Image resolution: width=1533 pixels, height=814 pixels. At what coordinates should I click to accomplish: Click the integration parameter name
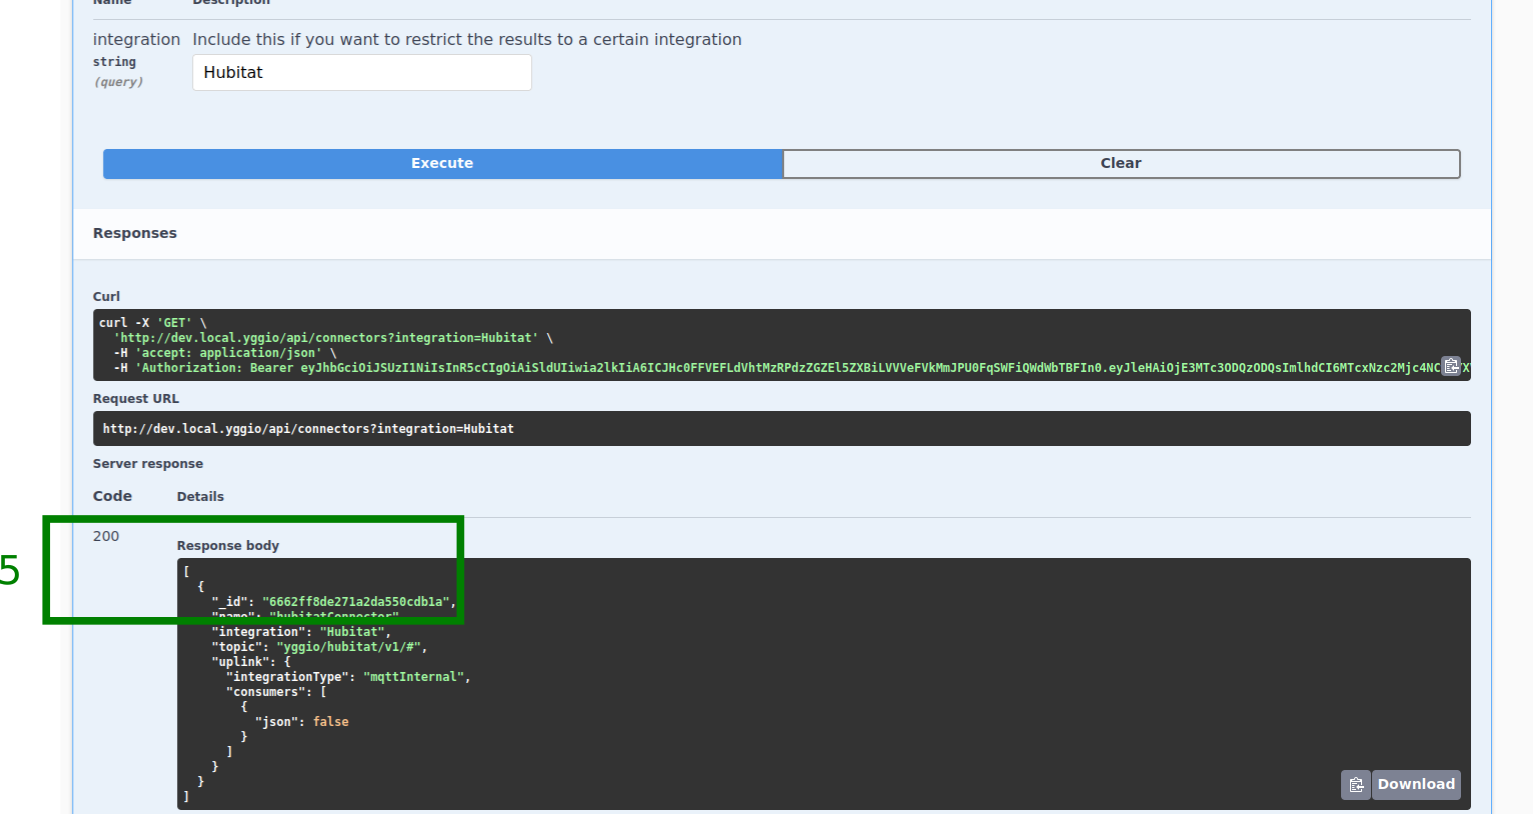pos(136,40)
